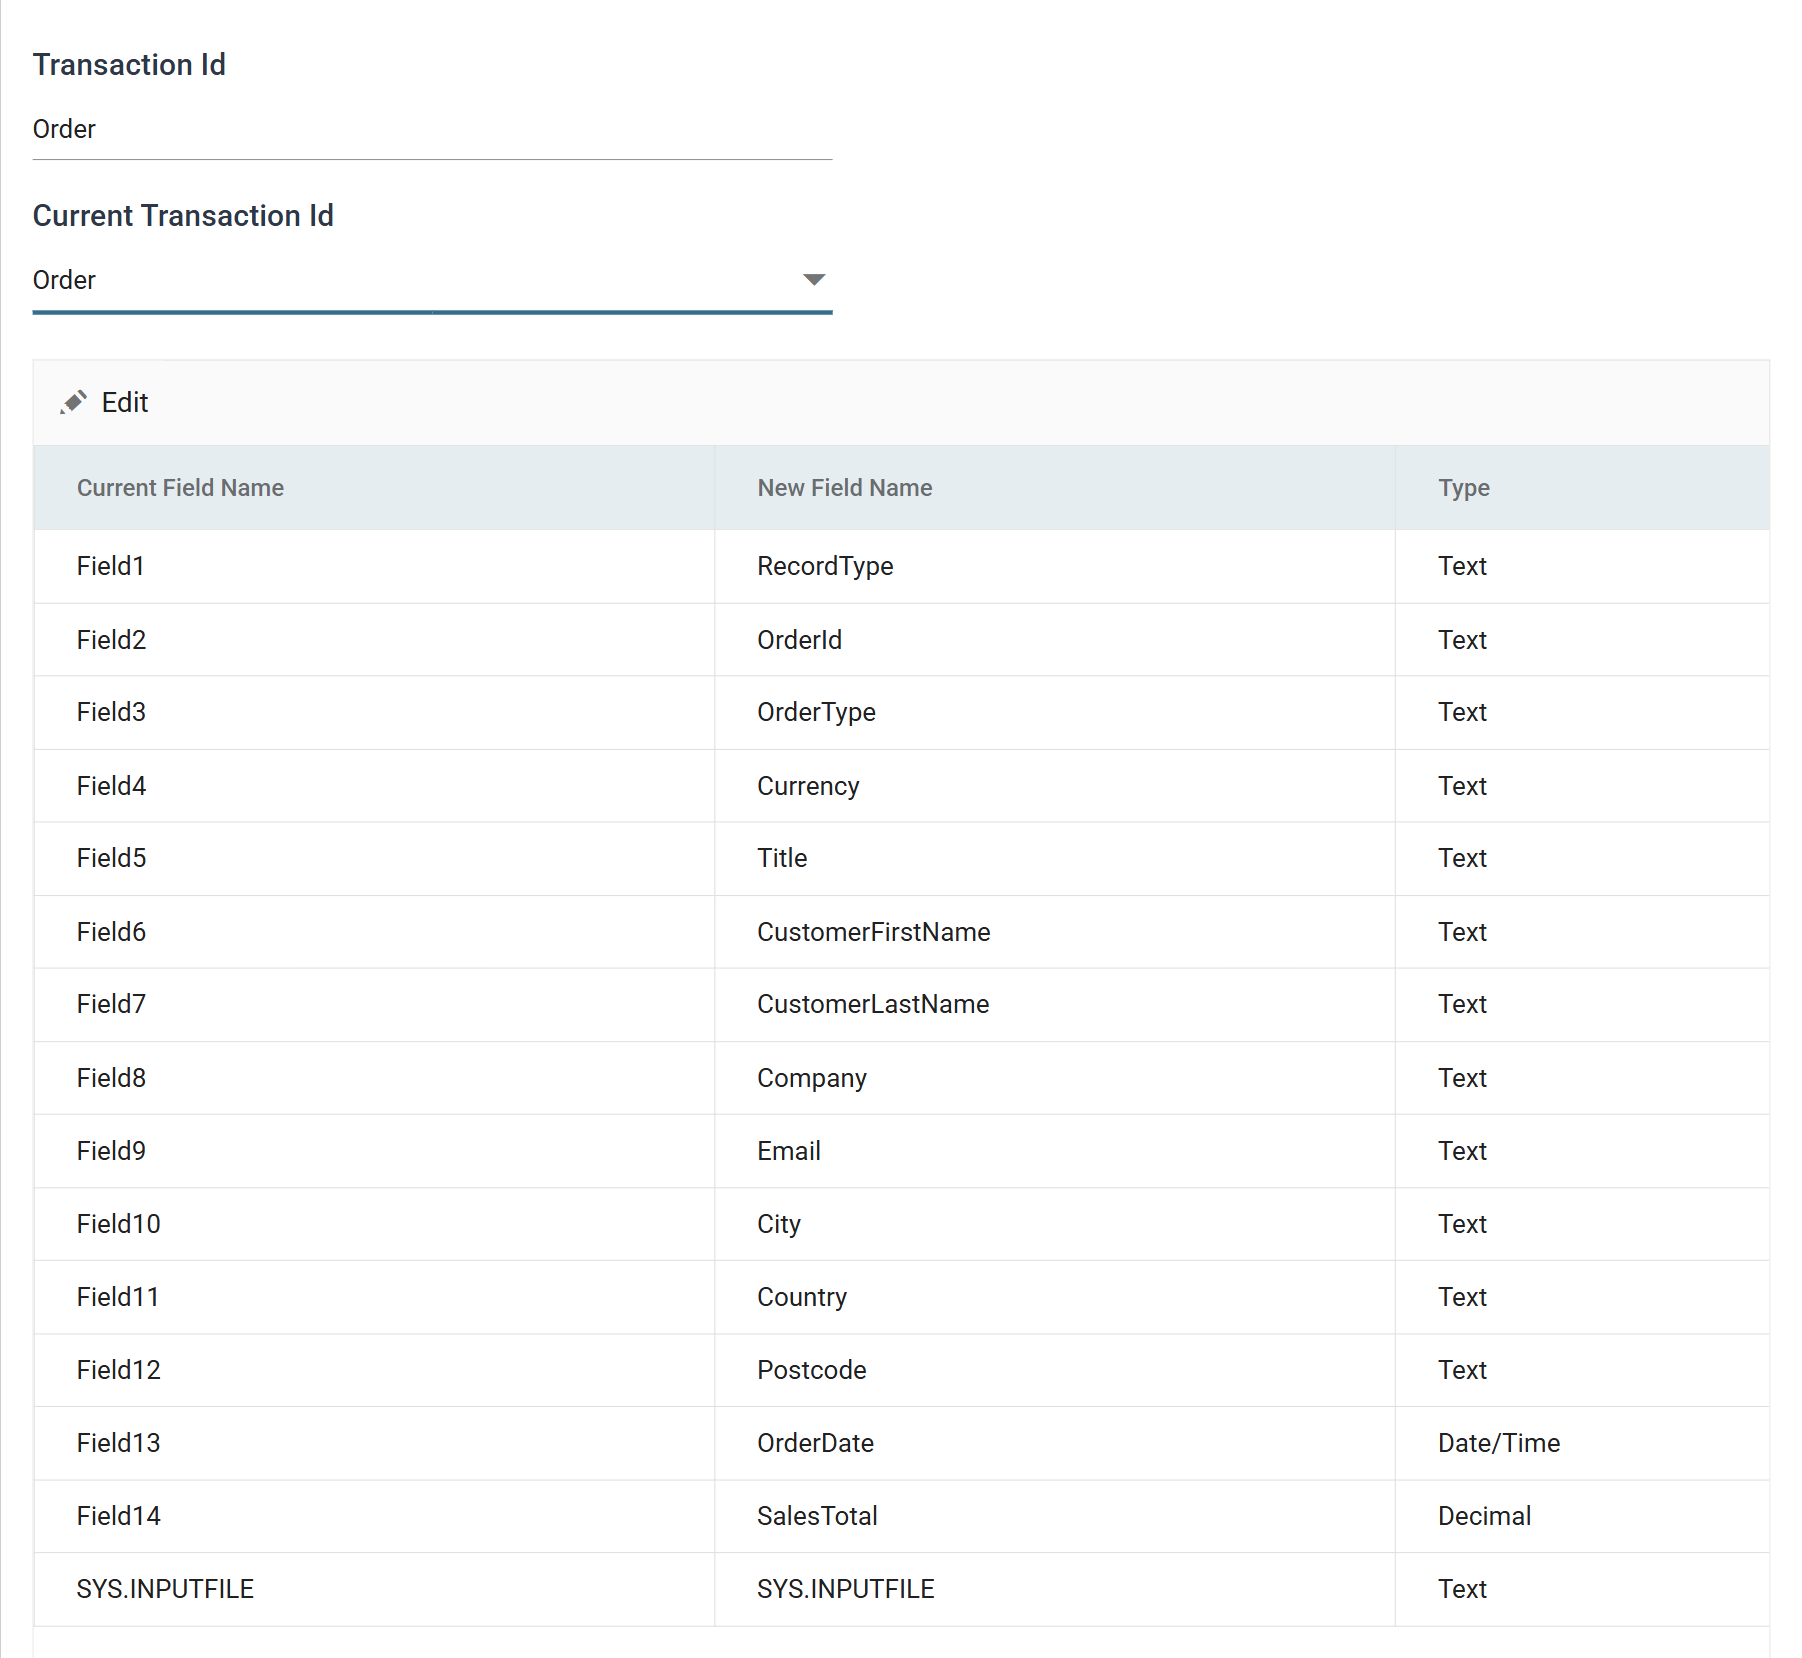This screenshot has height=1658, width=1802.
Task: Select the Field5 cell
Action: pyautogui.click(x=374, y=858)
